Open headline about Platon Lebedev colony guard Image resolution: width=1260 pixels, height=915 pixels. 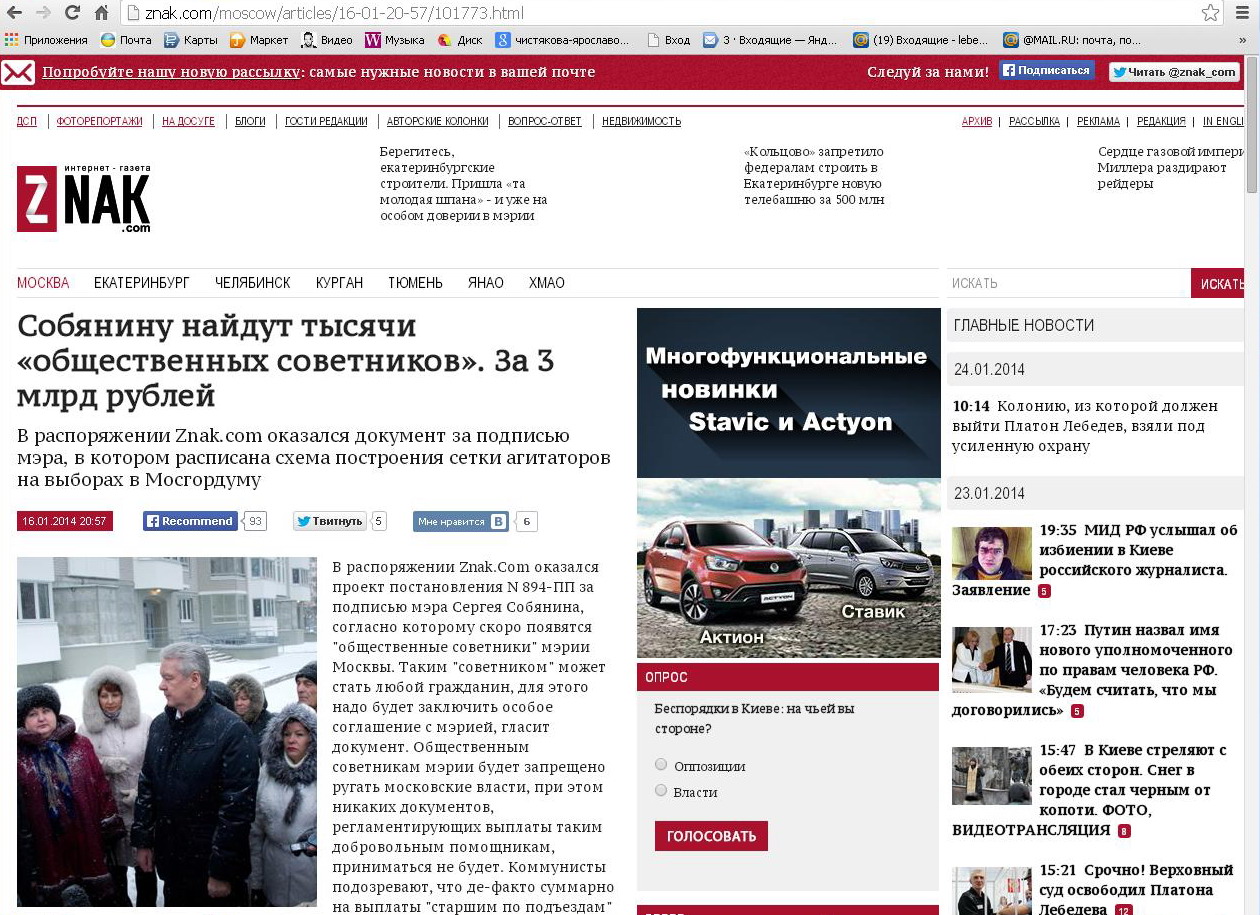tap(1085, 426)
